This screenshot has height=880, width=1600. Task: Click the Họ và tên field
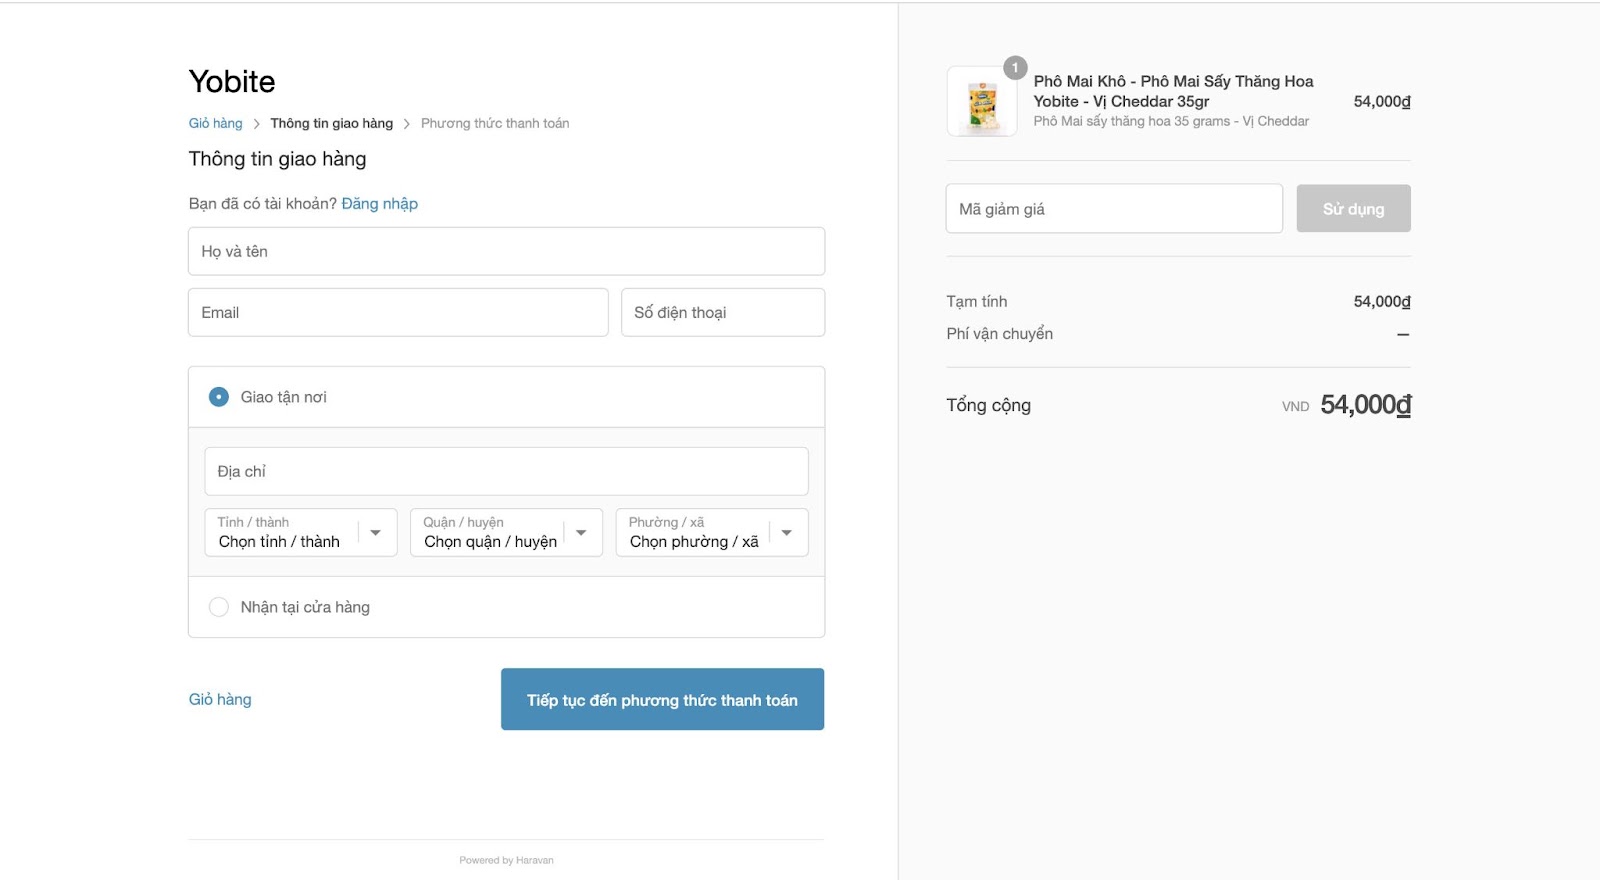coord(506,251)
